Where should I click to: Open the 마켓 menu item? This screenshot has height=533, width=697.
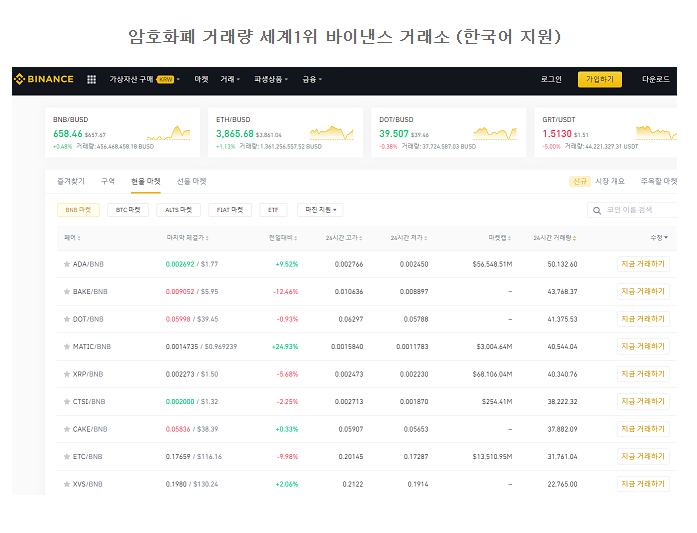tap(201, 79)
